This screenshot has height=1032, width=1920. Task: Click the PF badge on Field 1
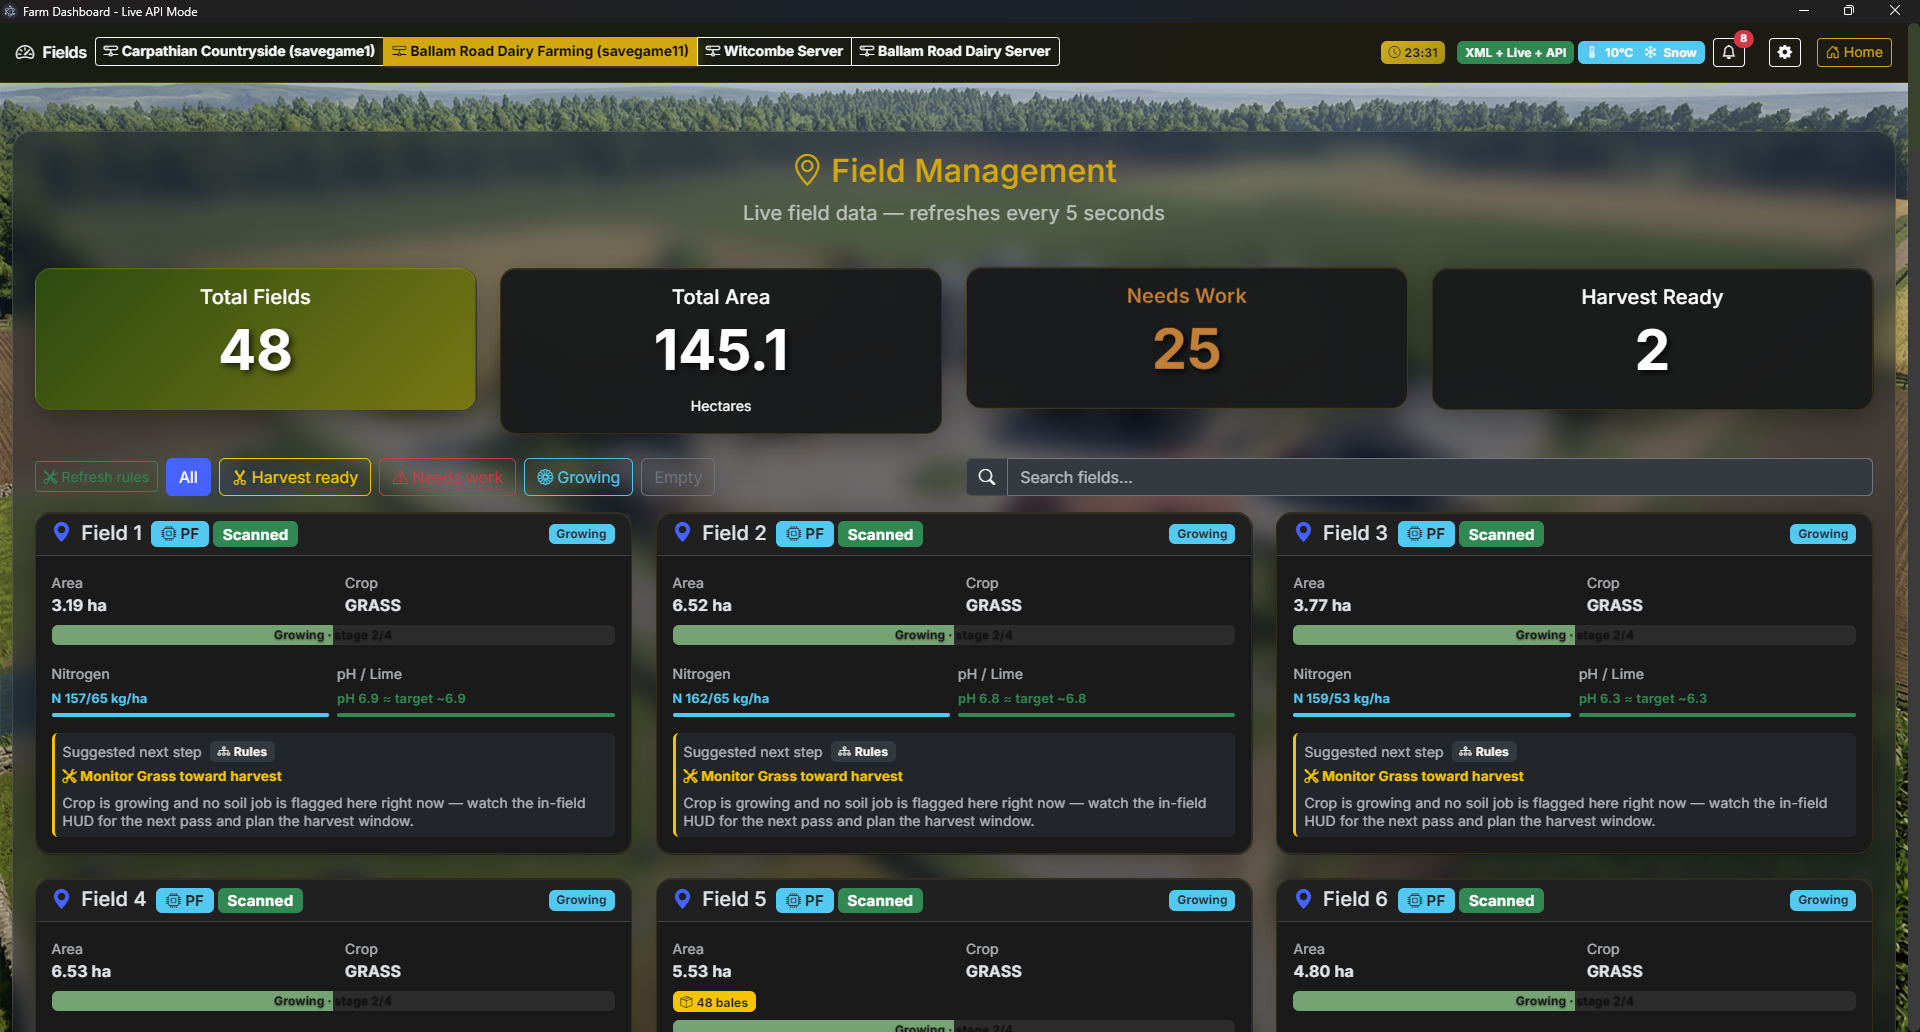tap(180, 534)
